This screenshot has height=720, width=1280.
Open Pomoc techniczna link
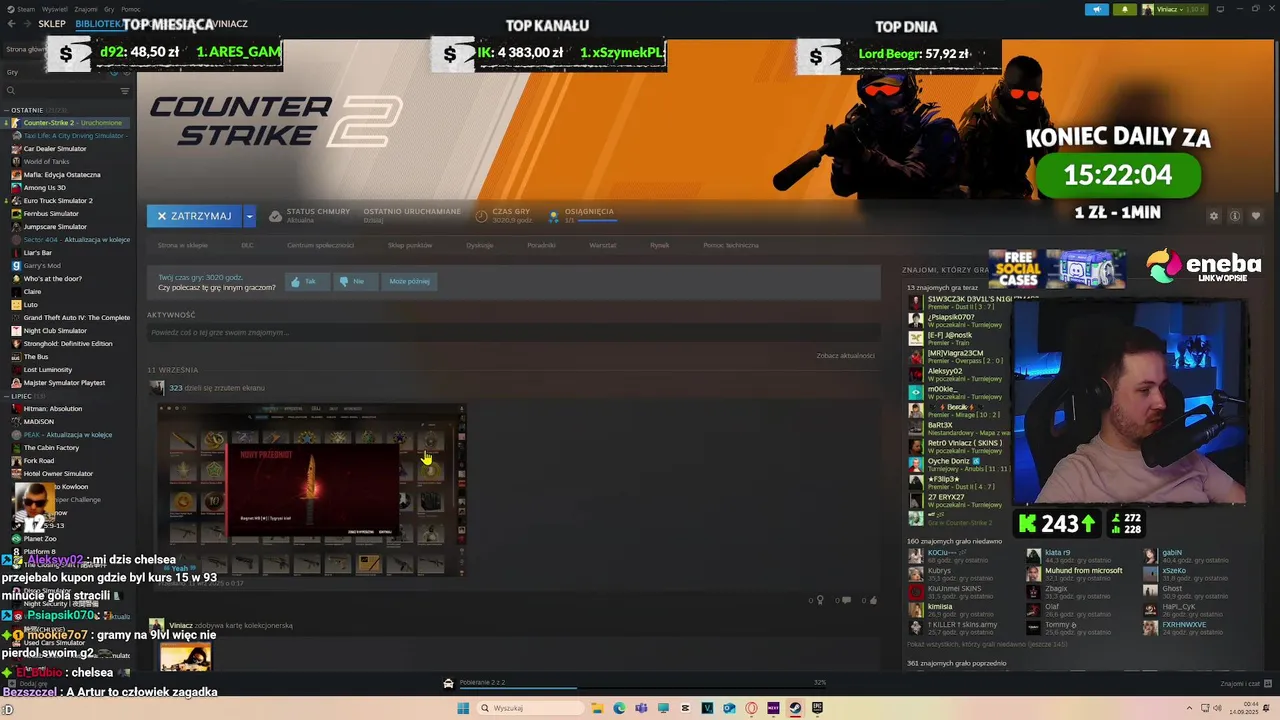click(731, 245)
